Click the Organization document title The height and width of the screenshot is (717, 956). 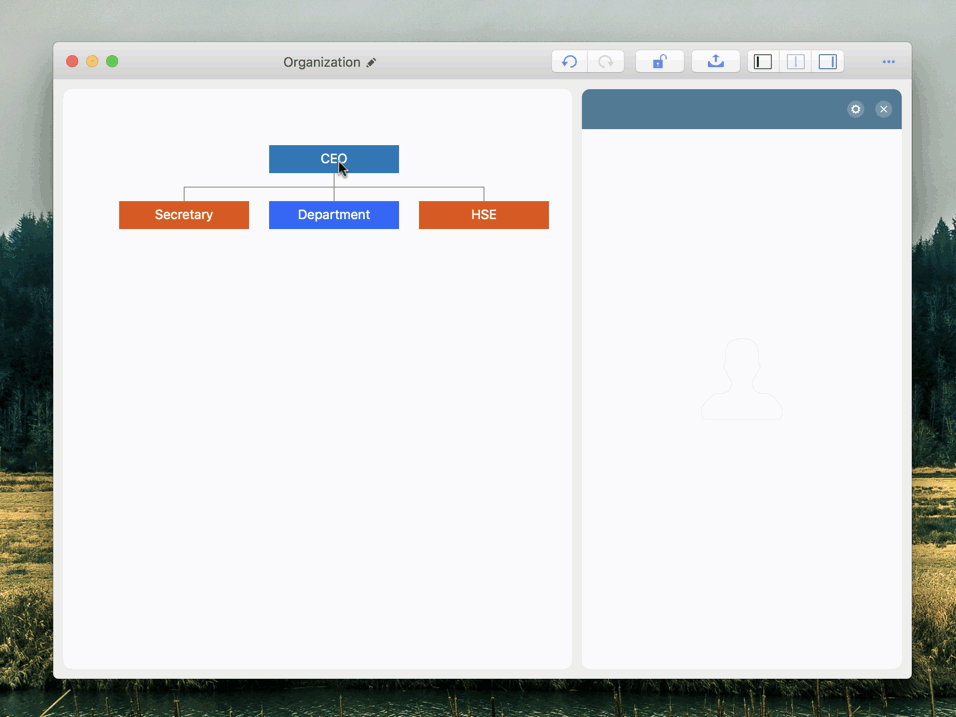click(321, 62)
